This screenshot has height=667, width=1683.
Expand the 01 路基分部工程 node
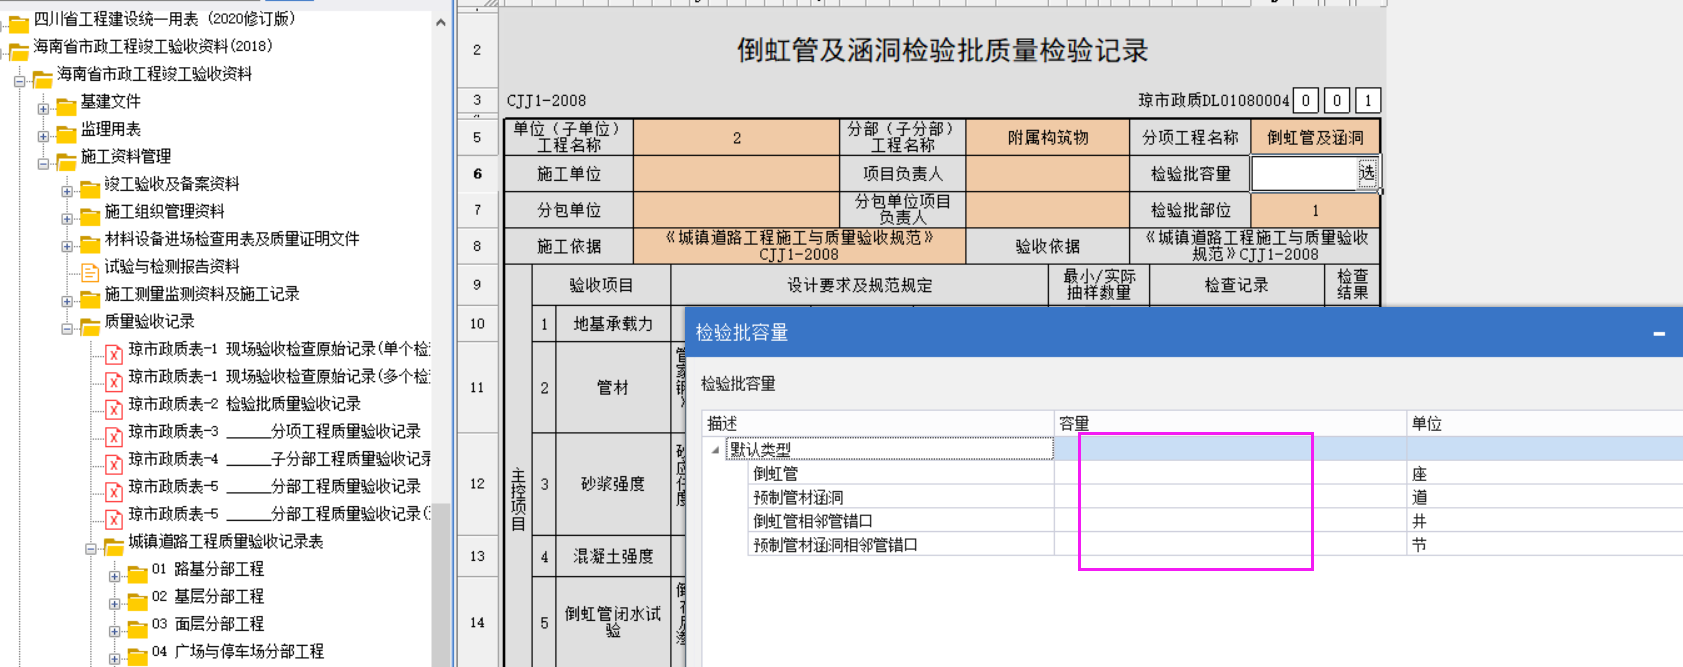(115, 576)
